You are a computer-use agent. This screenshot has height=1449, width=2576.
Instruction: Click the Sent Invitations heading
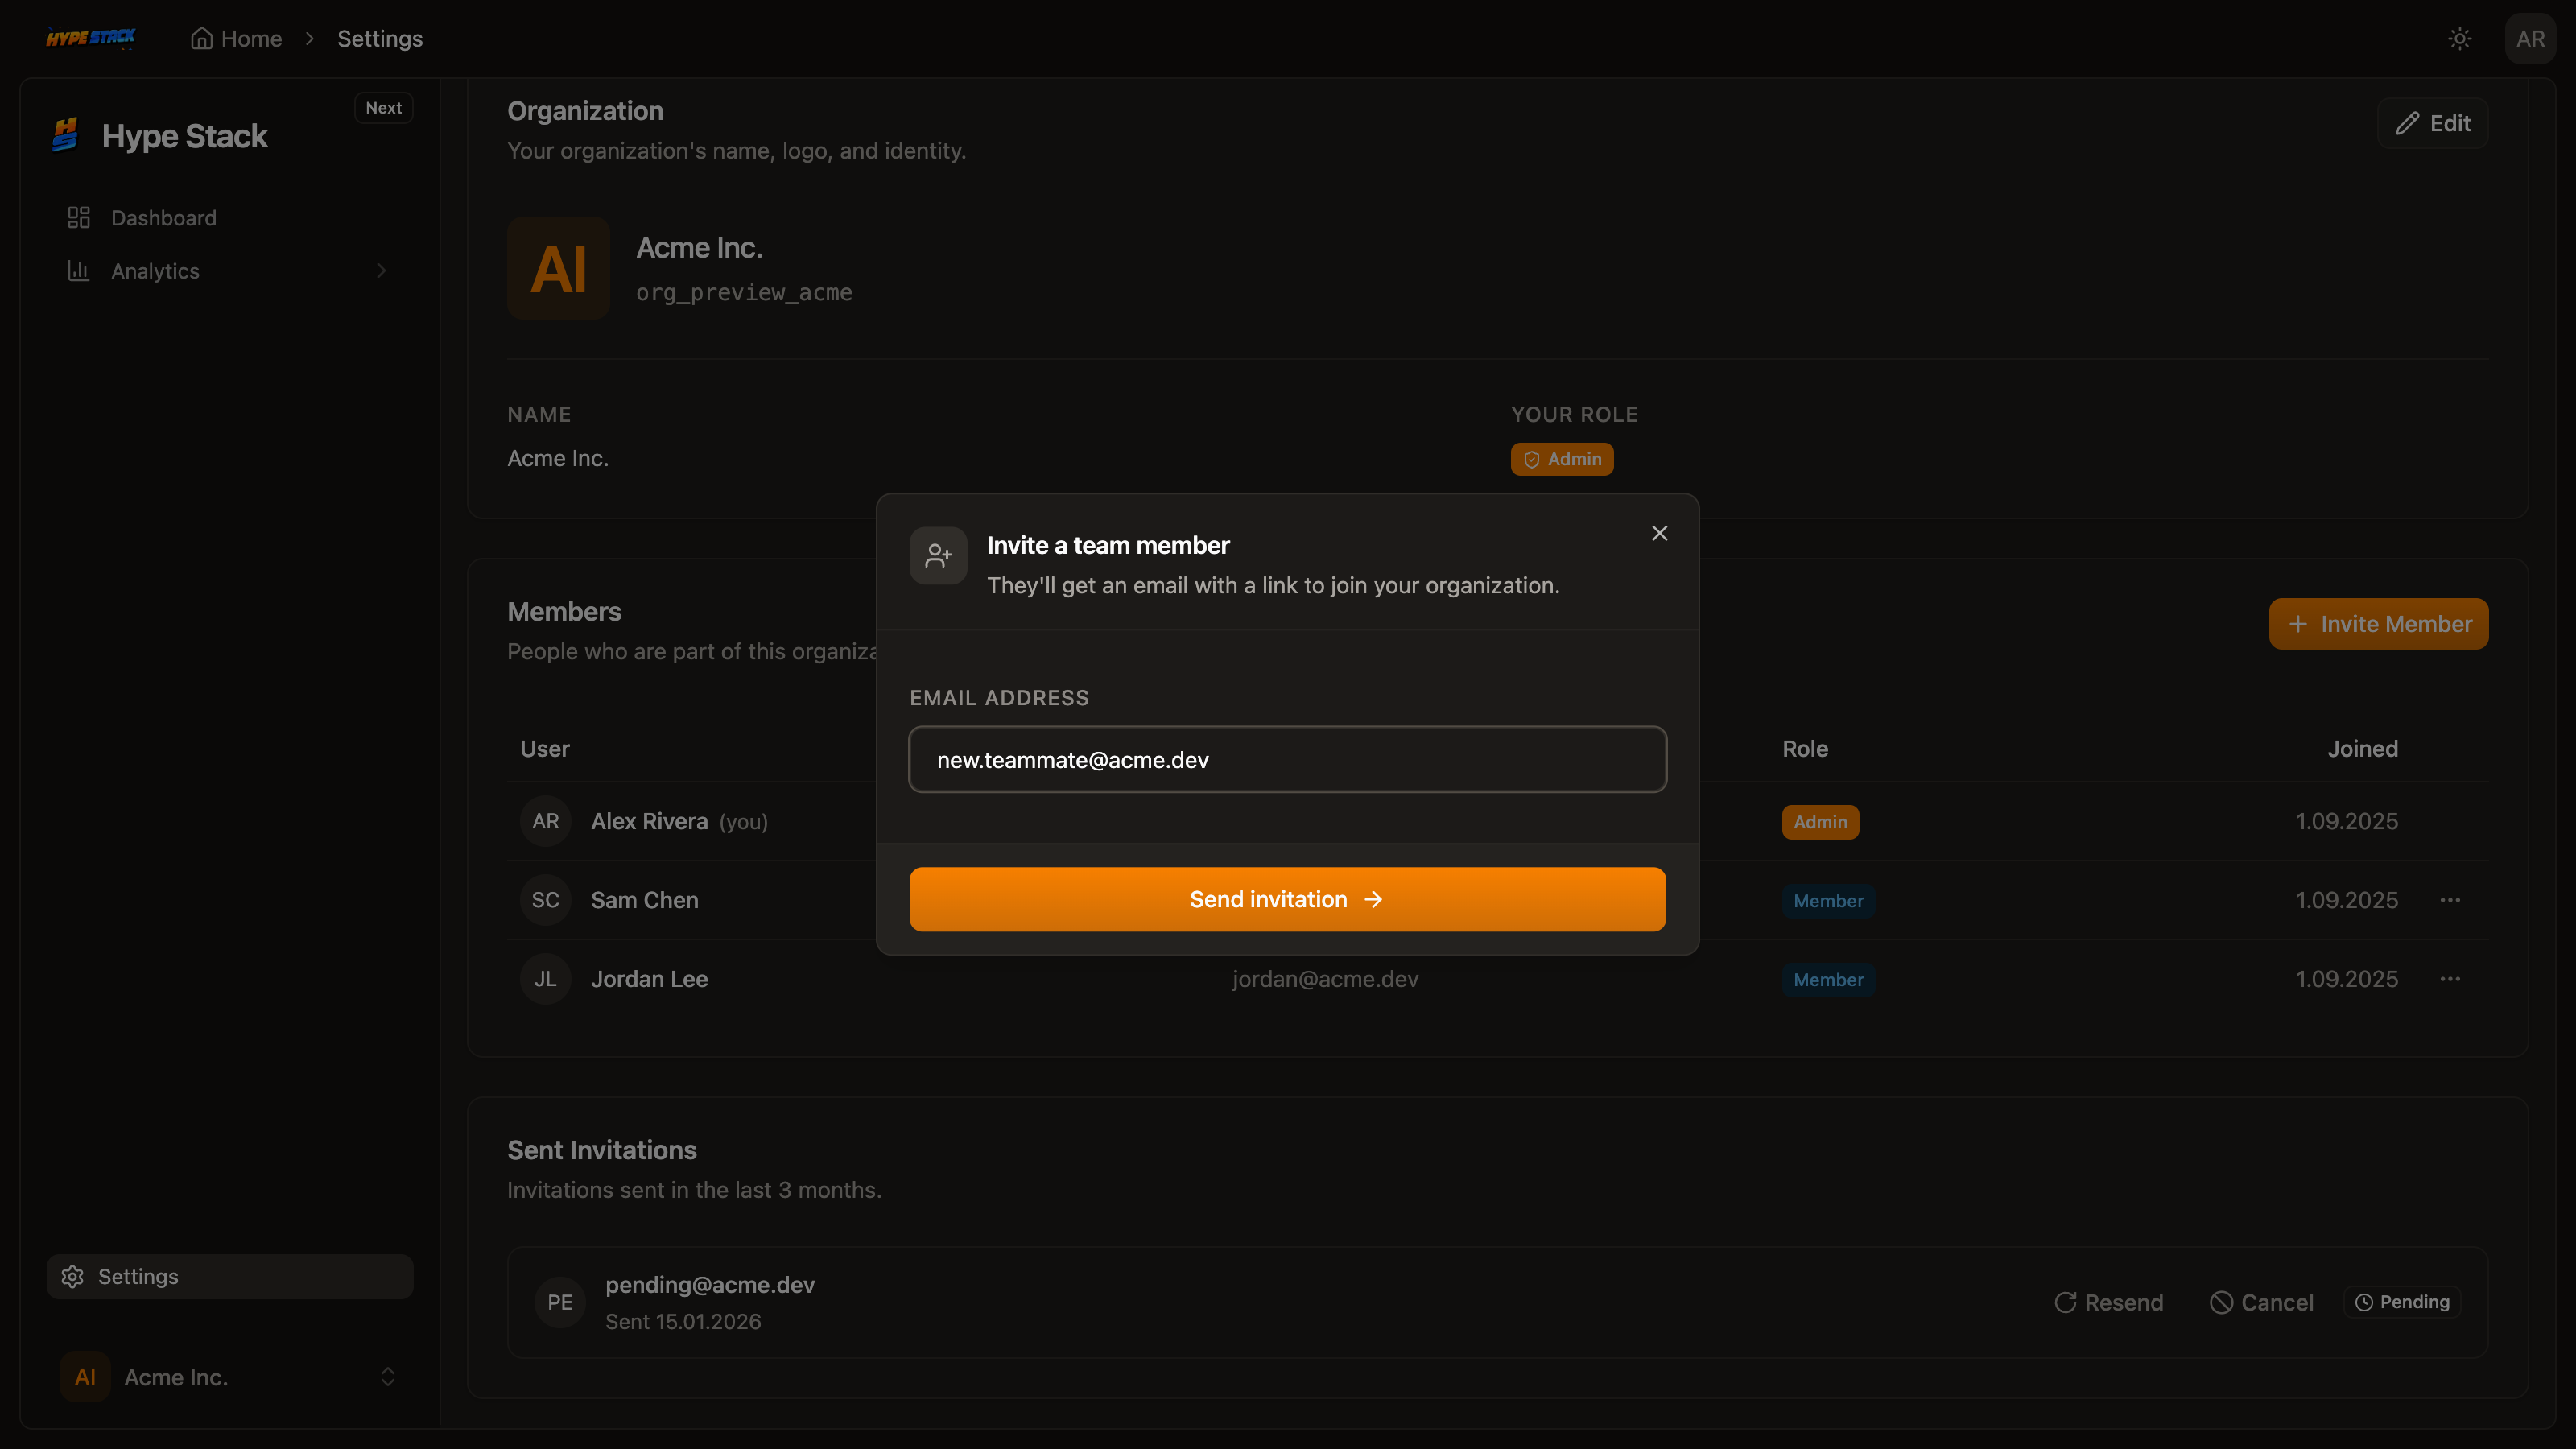tap(602, 1149)
